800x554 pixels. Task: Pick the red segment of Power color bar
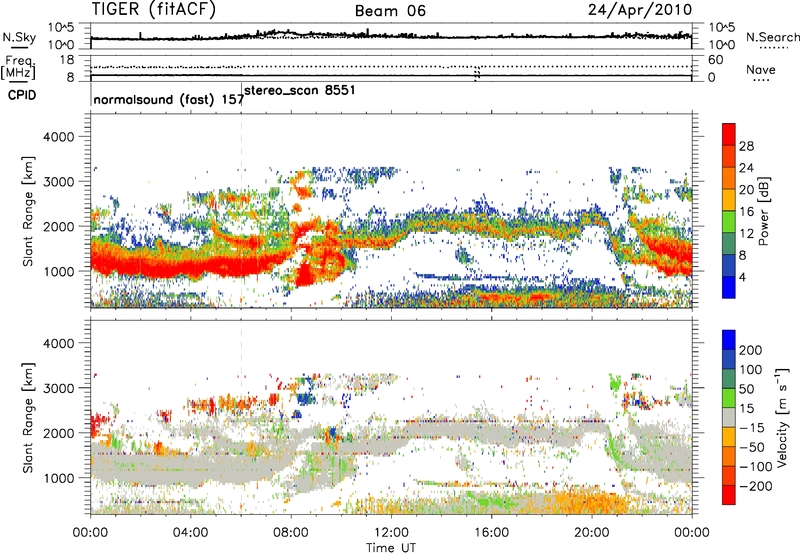tap(729, 135)
